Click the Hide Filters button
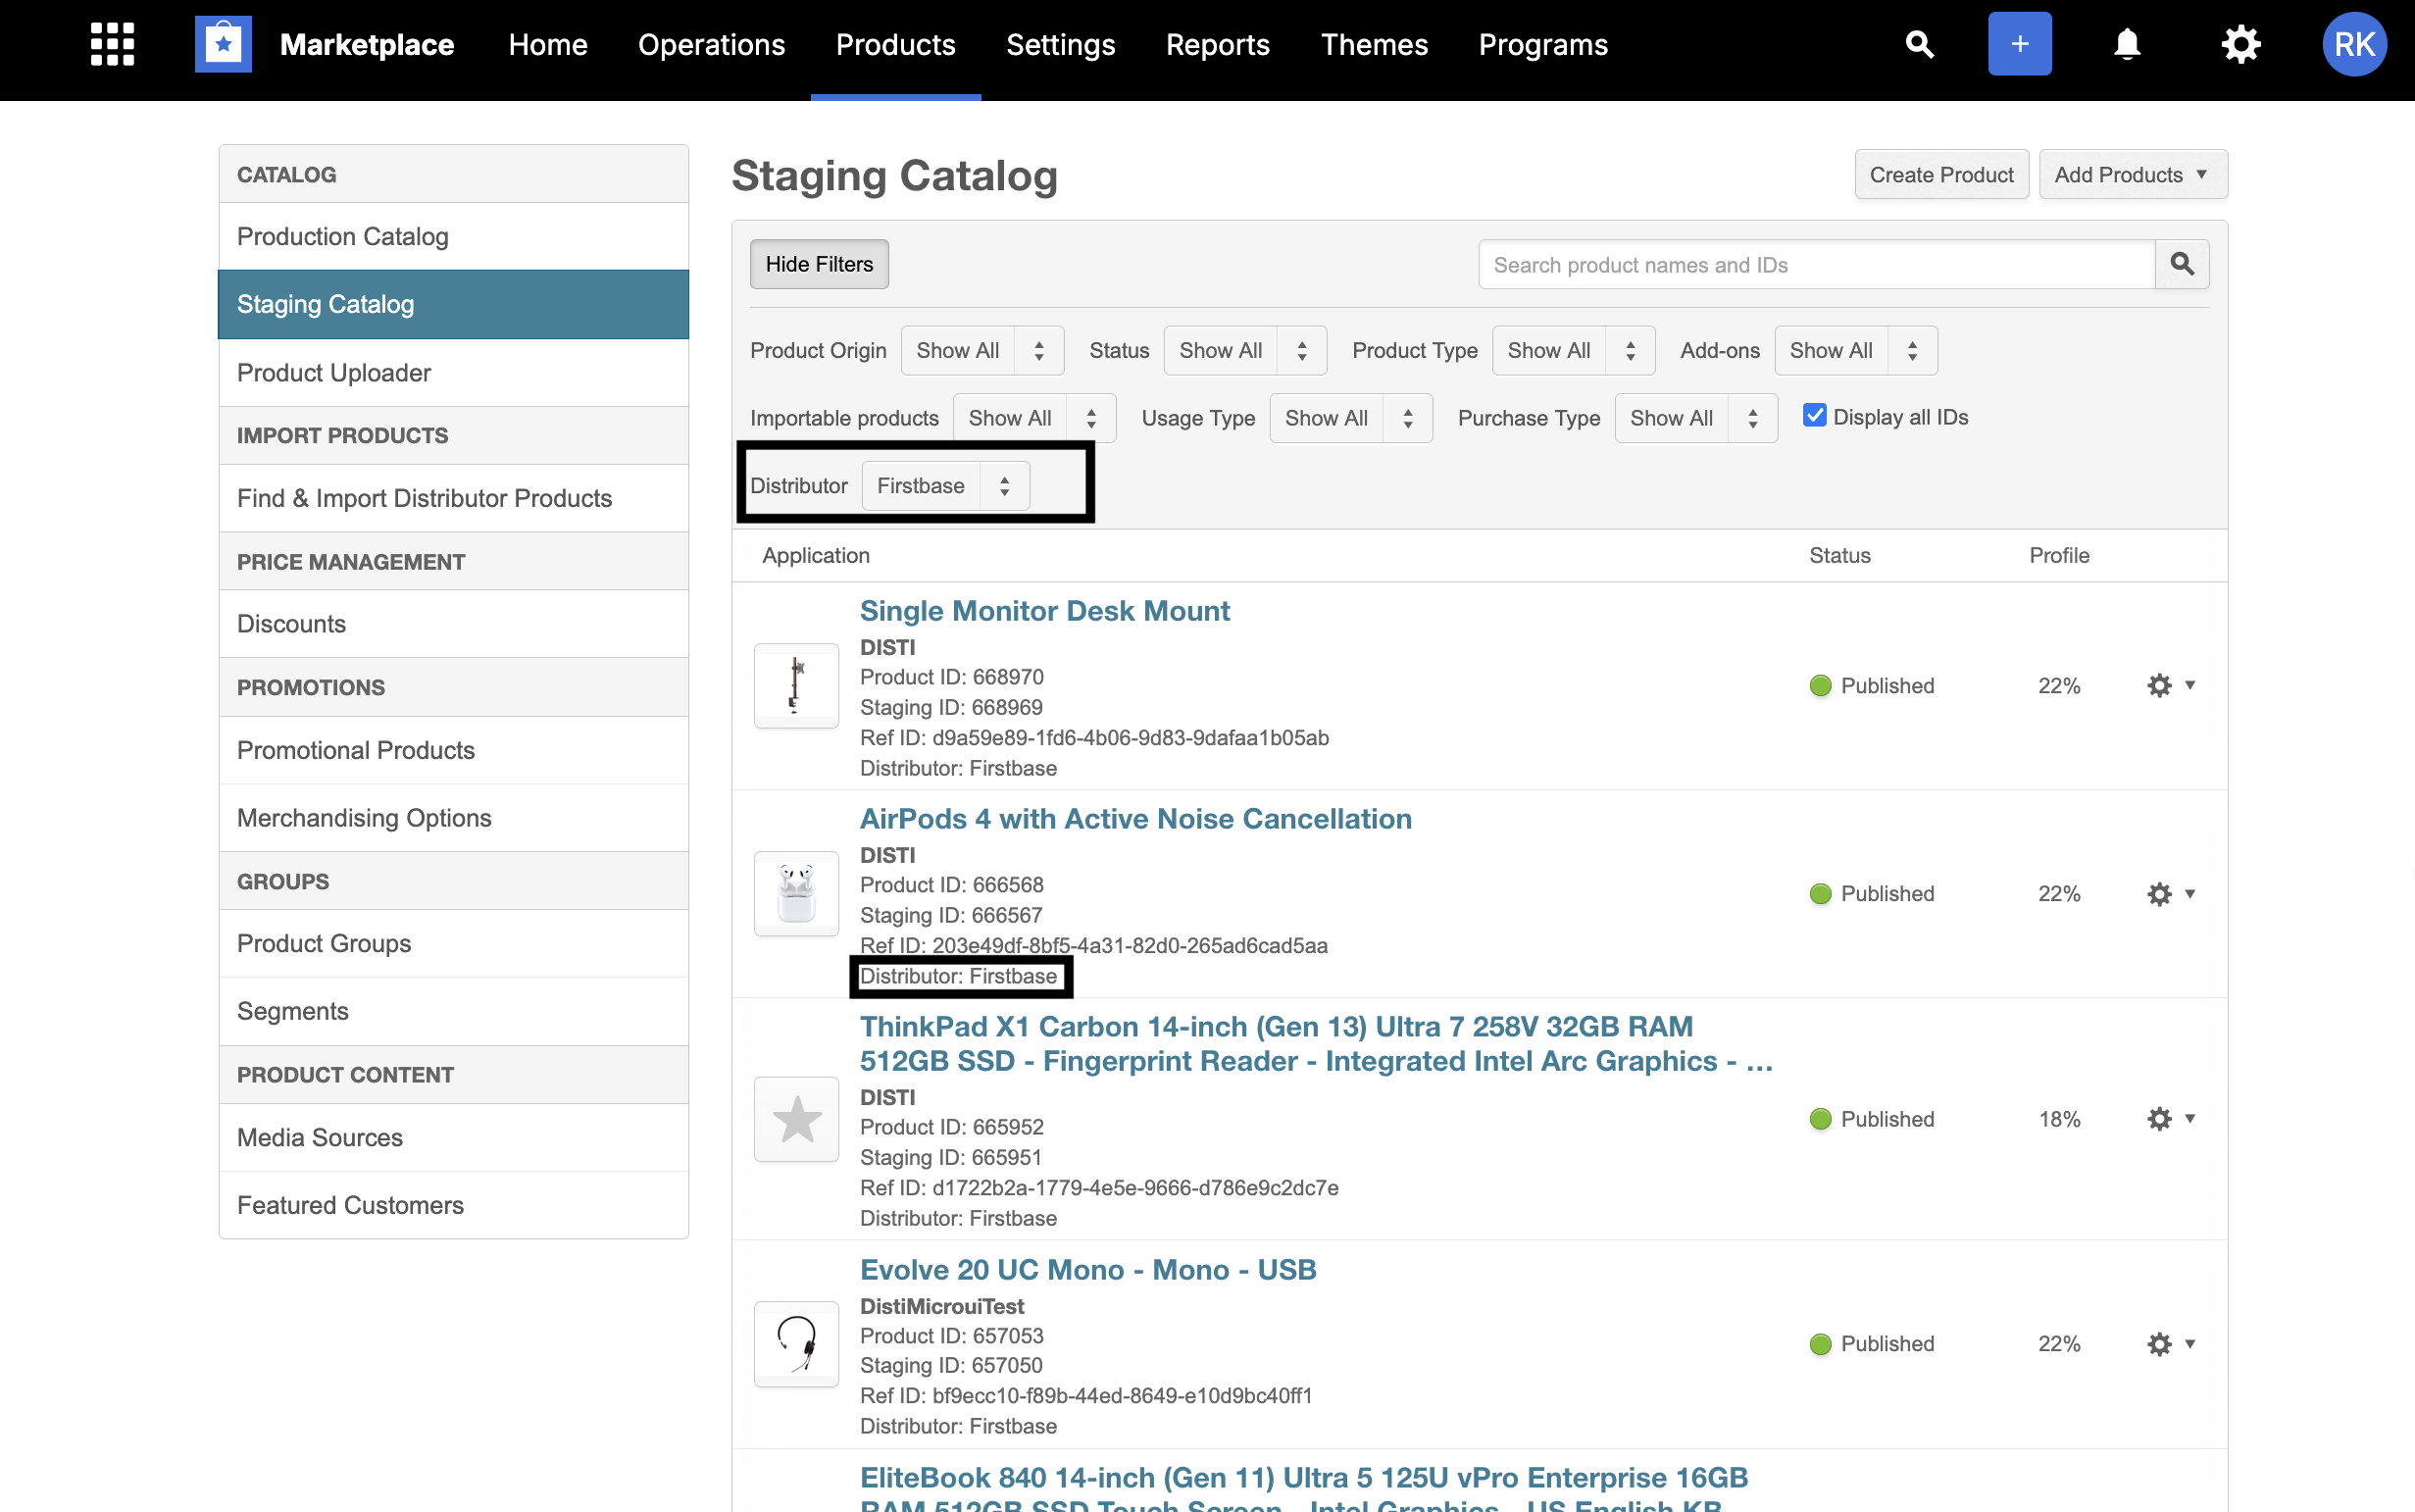Screen dimensions: 2415x1512 tap(819, 264)
